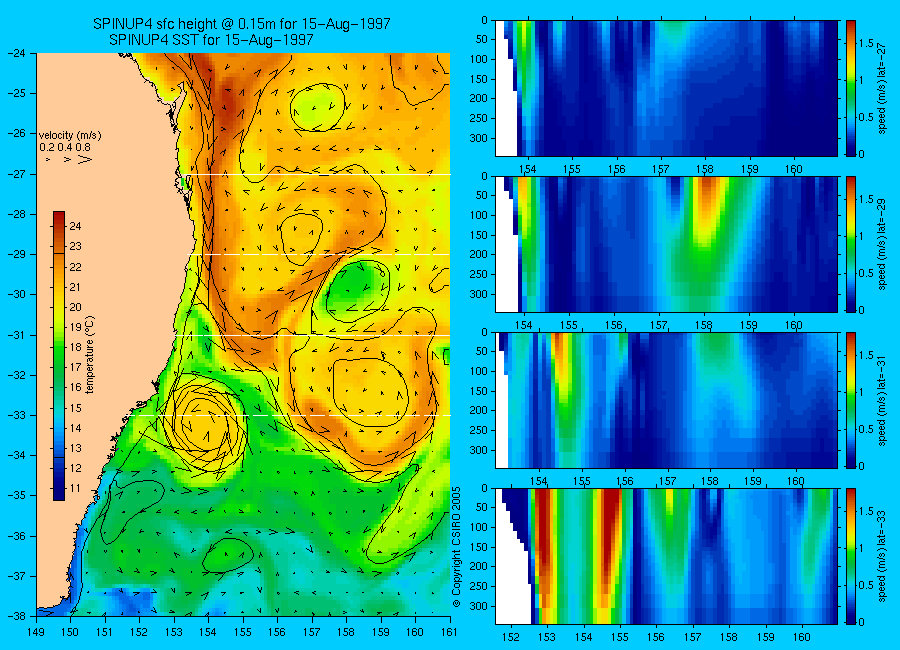900x650 pixels.
Task: Click the "-24" latitude label on map axis
Action: point(16,53)
